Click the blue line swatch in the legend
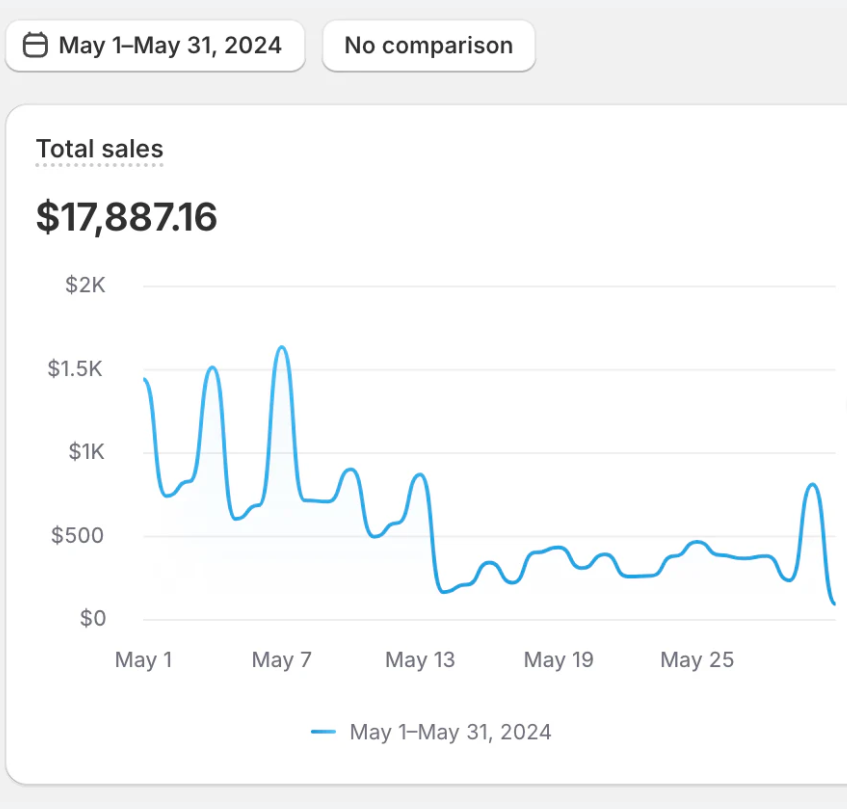Image resolution: width=847 pixels, height=809 pixels. [323, 732]
